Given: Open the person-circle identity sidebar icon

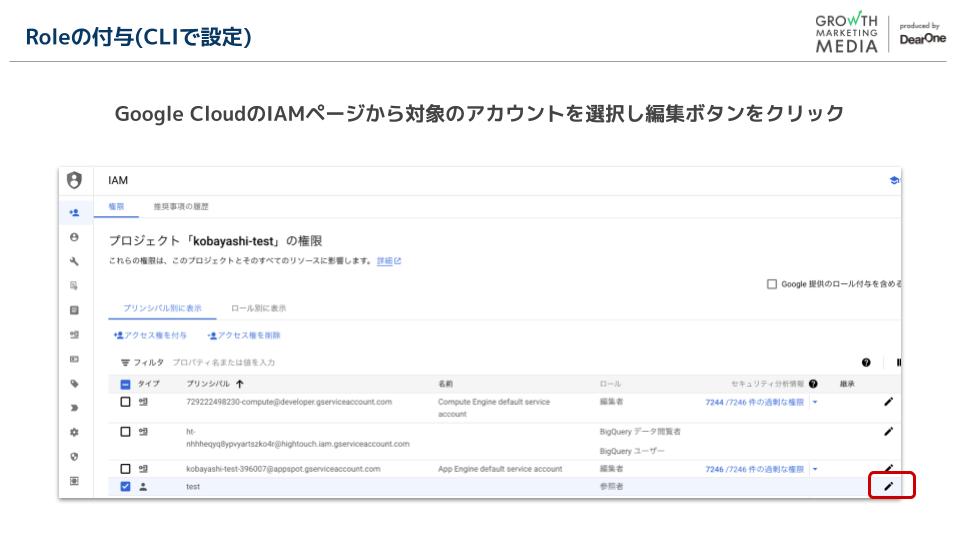Looking at the screenshot, I should tap(74, 237).
